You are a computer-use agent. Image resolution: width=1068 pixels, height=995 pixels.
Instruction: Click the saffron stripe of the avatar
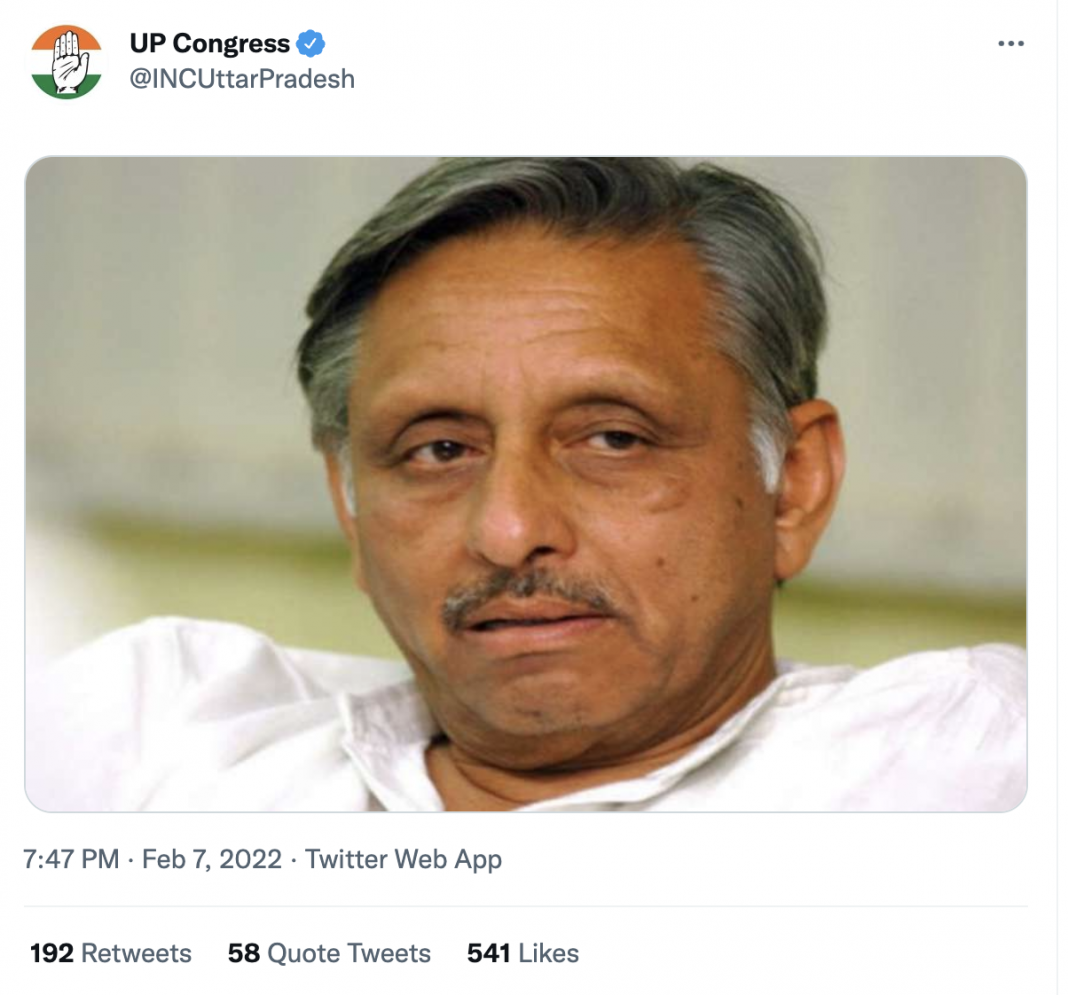coord(67,37)
